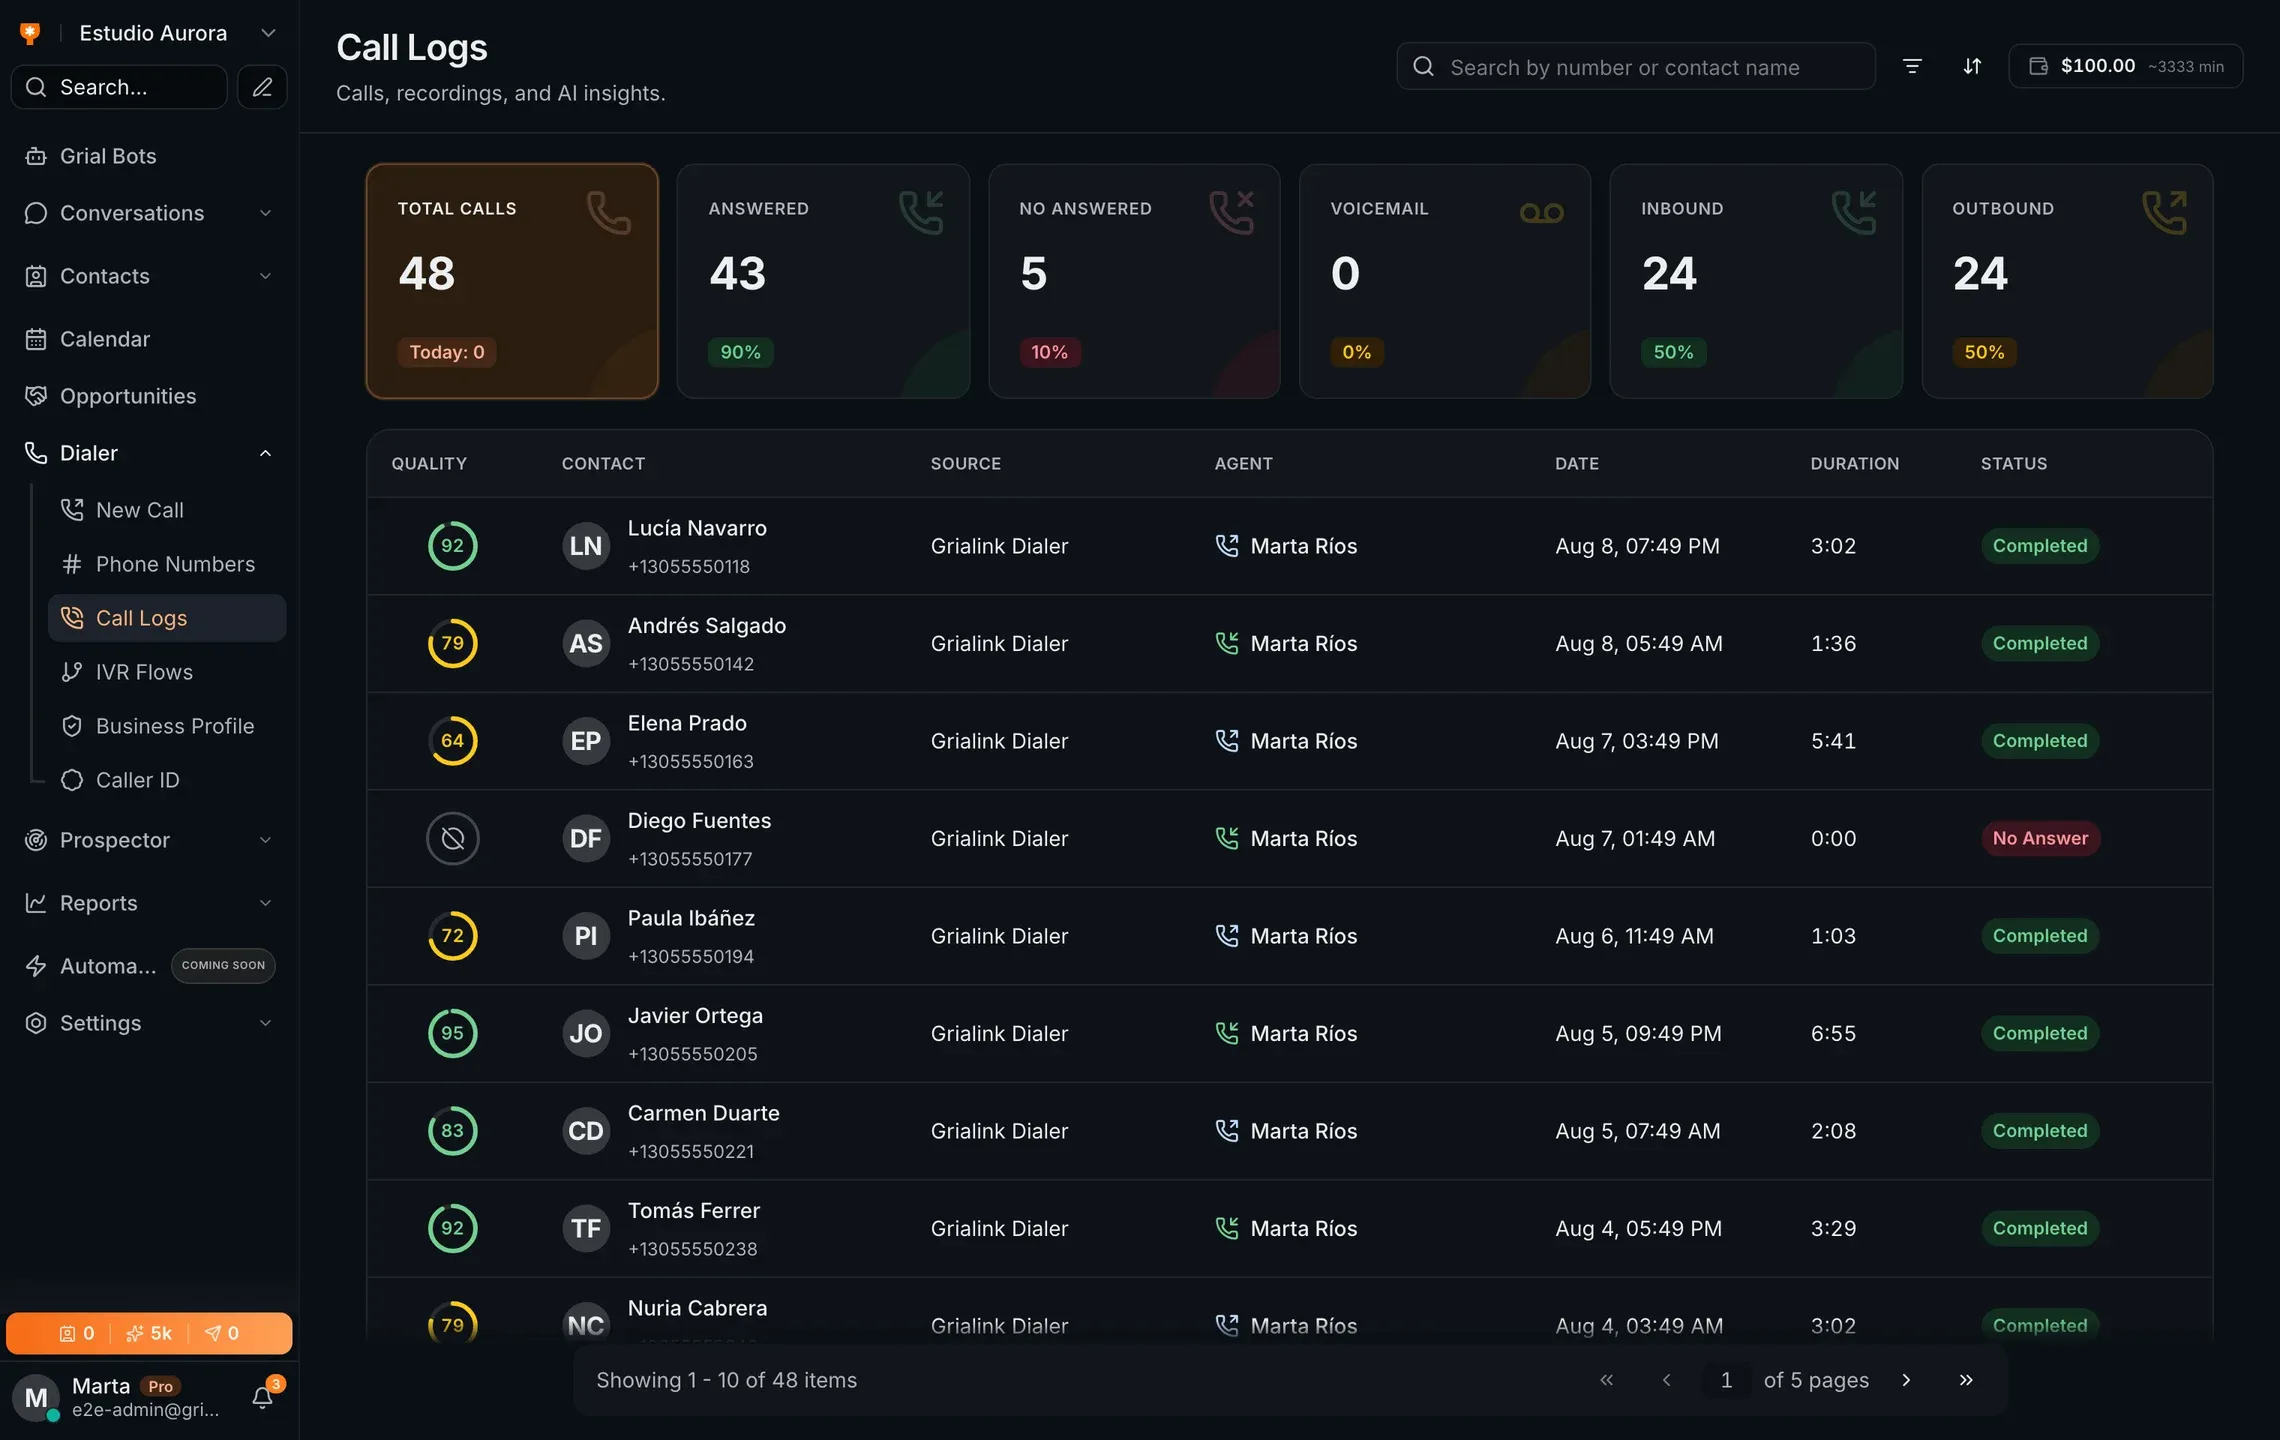Select the No Answered stat card

[x=1134, y=281]
